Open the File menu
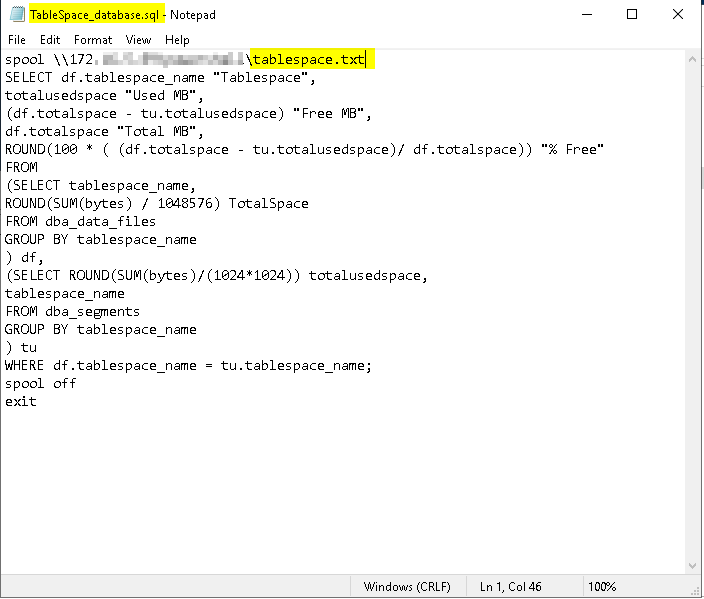This screenshot has height=599, width=704. click(x=17, y=40)
